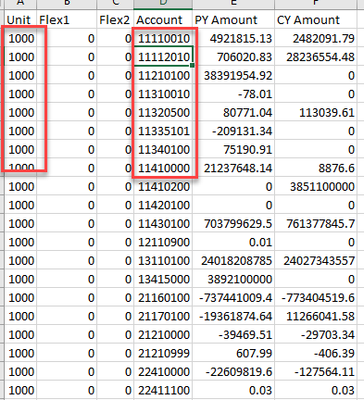
Task: Select account cell 13415000
Action: (163, 279)
